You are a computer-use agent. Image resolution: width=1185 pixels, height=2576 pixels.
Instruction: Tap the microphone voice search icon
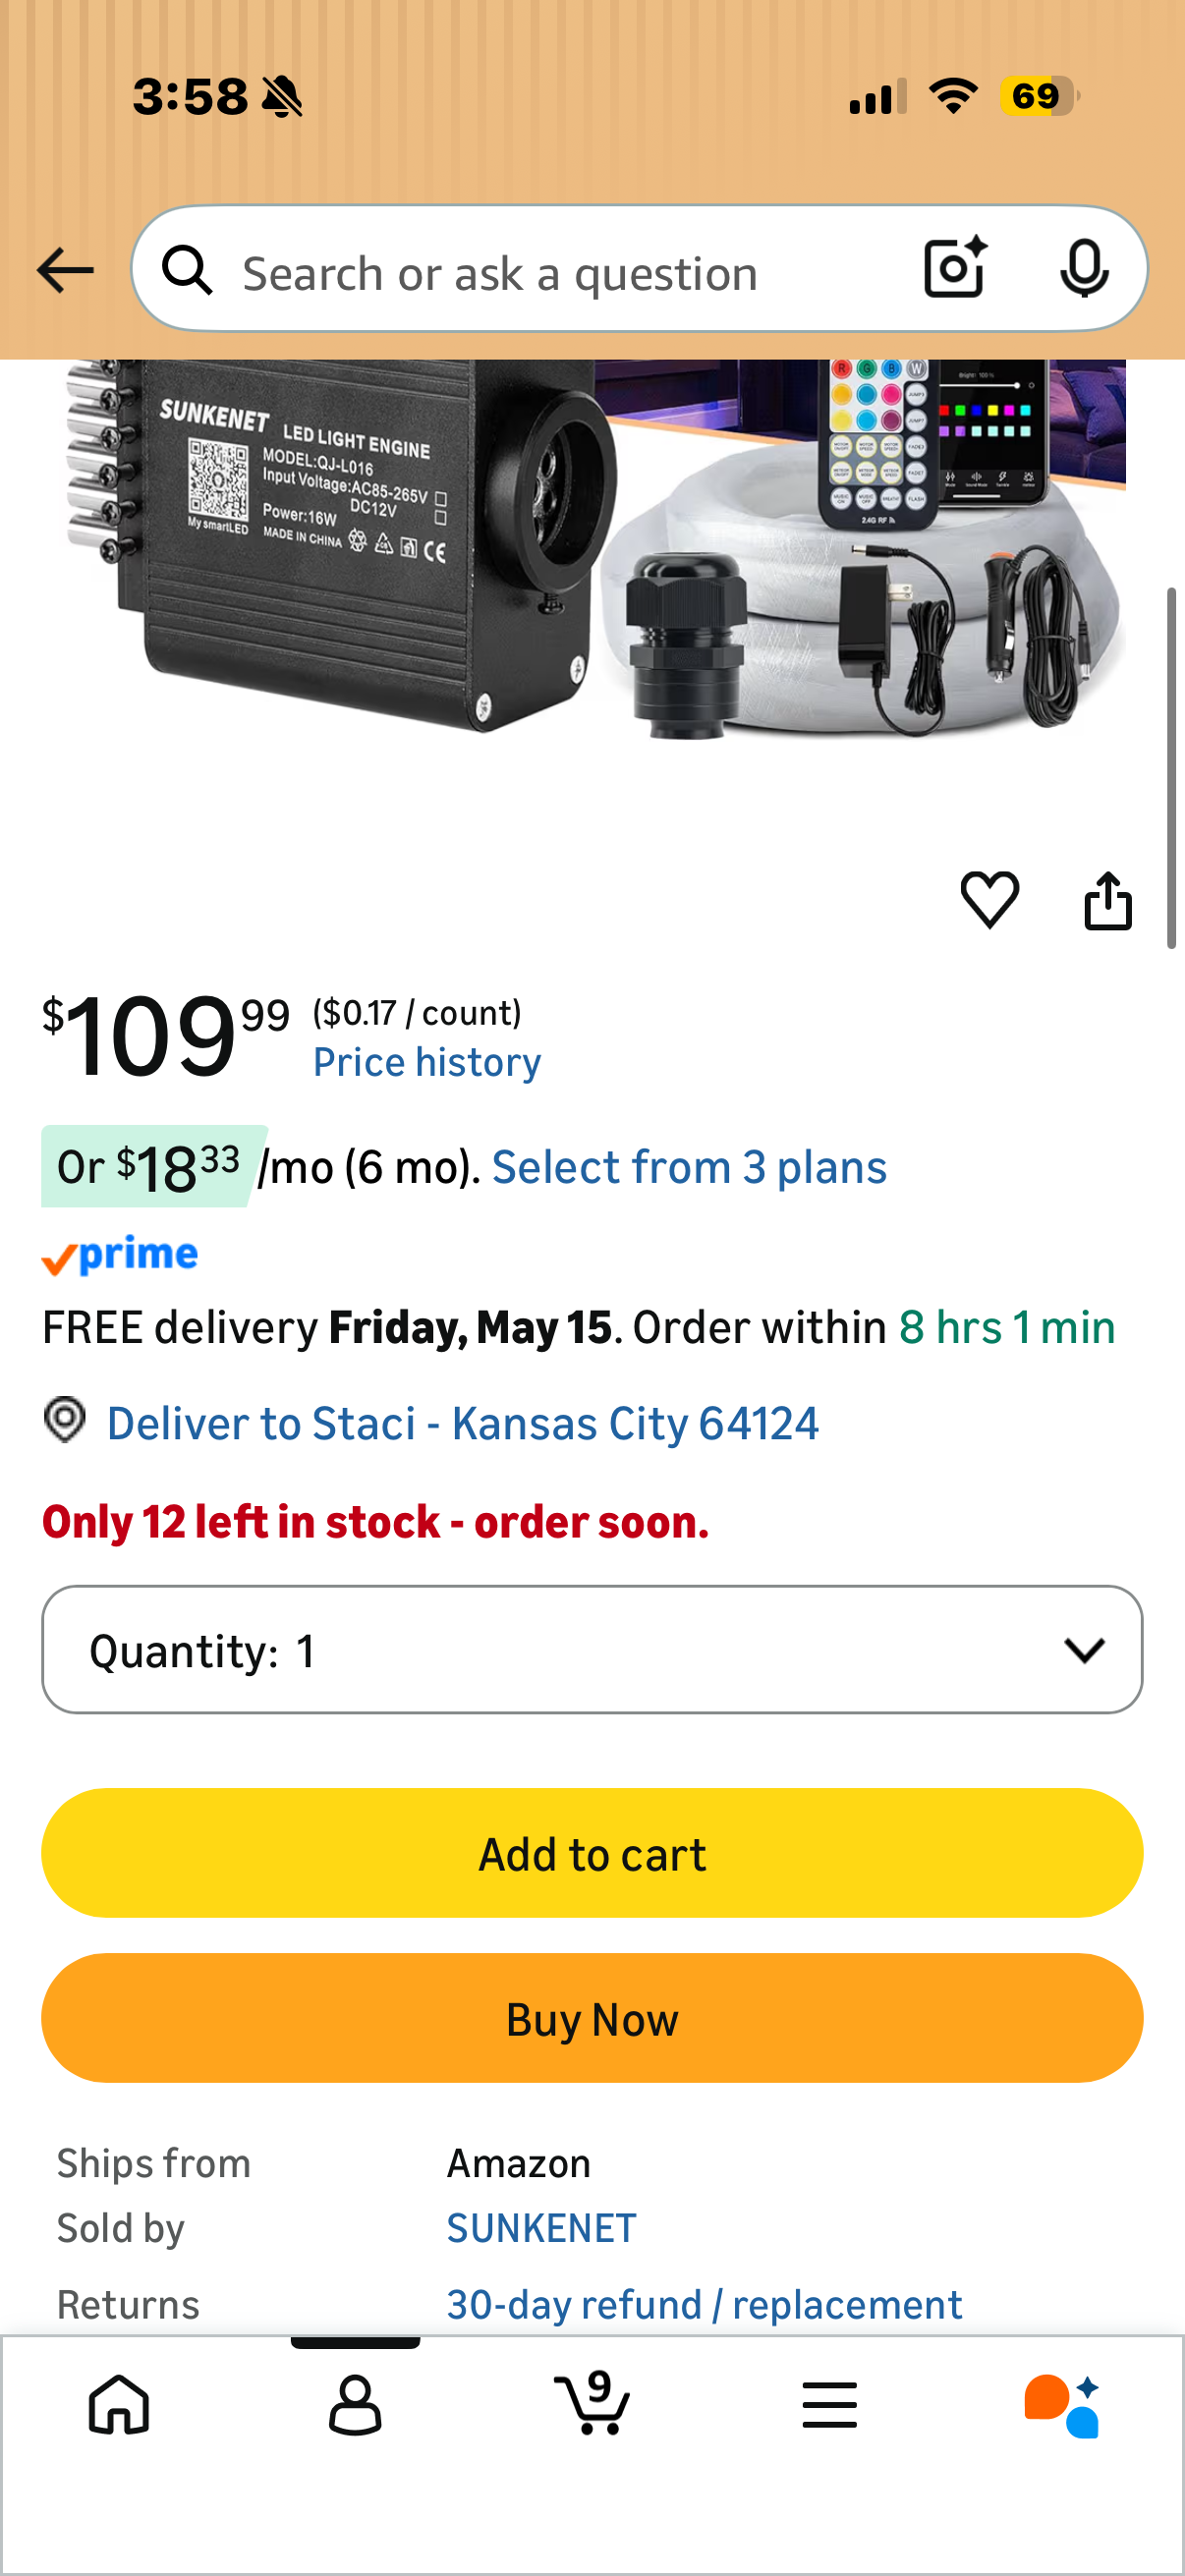pyautogui.click(x=1084, y=268)
